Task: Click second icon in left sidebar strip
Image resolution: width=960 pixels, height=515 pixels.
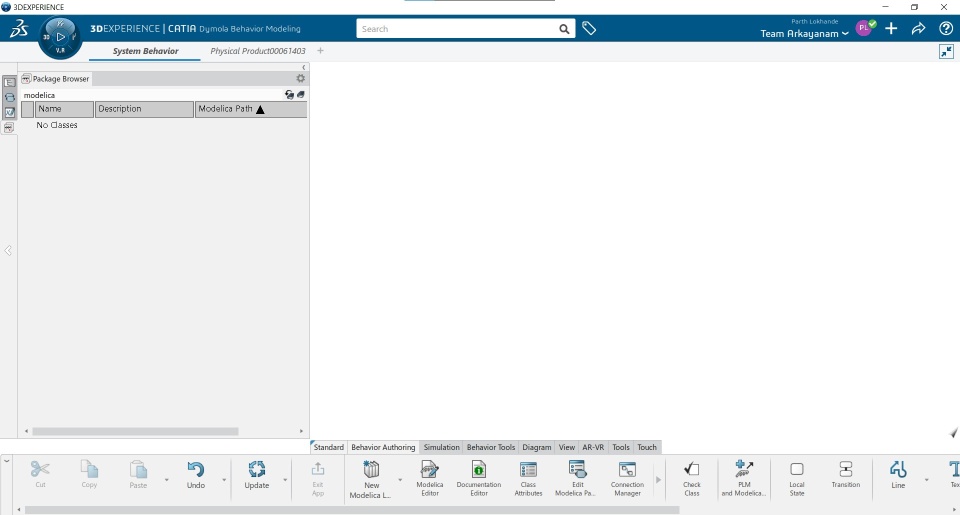Action: [x=9, y=97]
